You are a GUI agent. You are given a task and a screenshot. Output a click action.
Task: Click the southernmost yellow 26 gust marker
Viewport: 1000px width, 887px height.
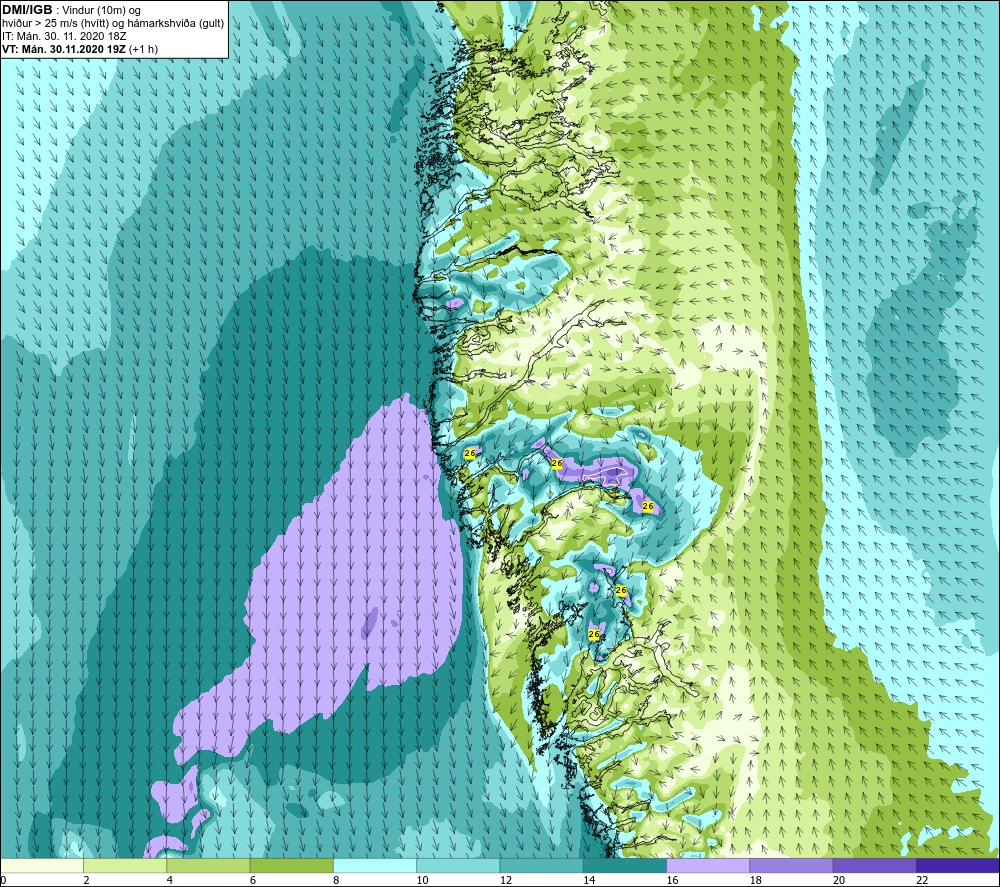point(594,634)
